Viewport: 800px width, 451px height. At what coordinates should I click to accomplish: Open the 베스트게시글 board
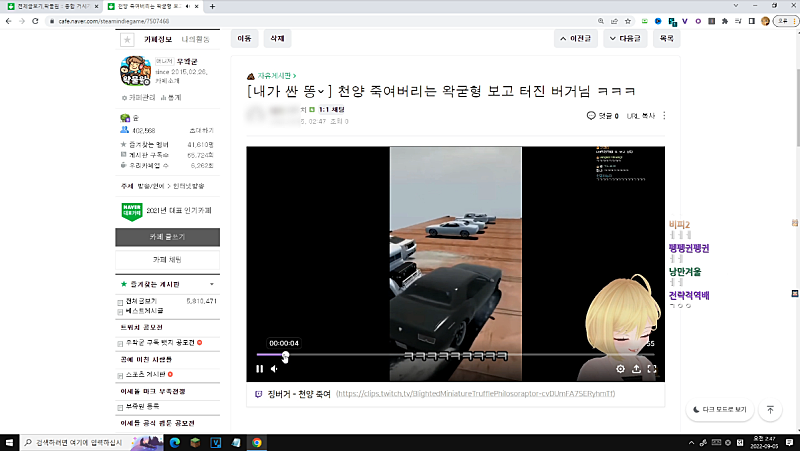(x=145, y=310)
